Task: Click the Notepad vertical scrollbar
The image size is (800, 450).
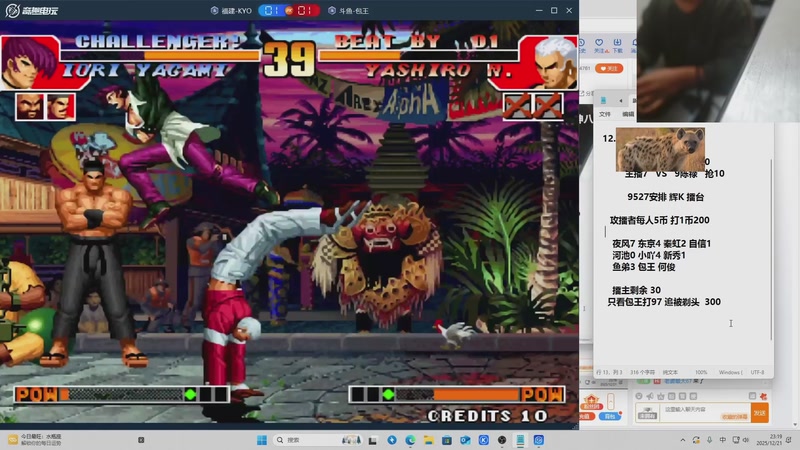Action: pyautogui.click(x=771, y=250)
